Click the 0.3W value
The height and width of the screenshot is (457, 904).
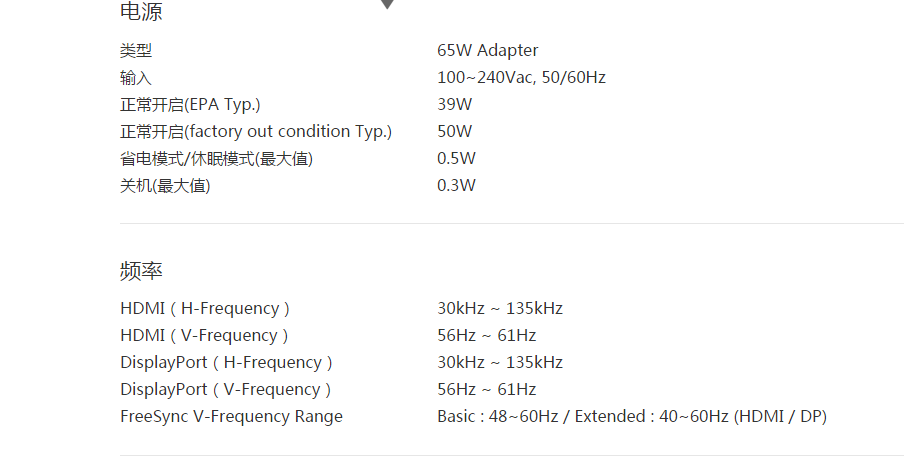[456, 185]
